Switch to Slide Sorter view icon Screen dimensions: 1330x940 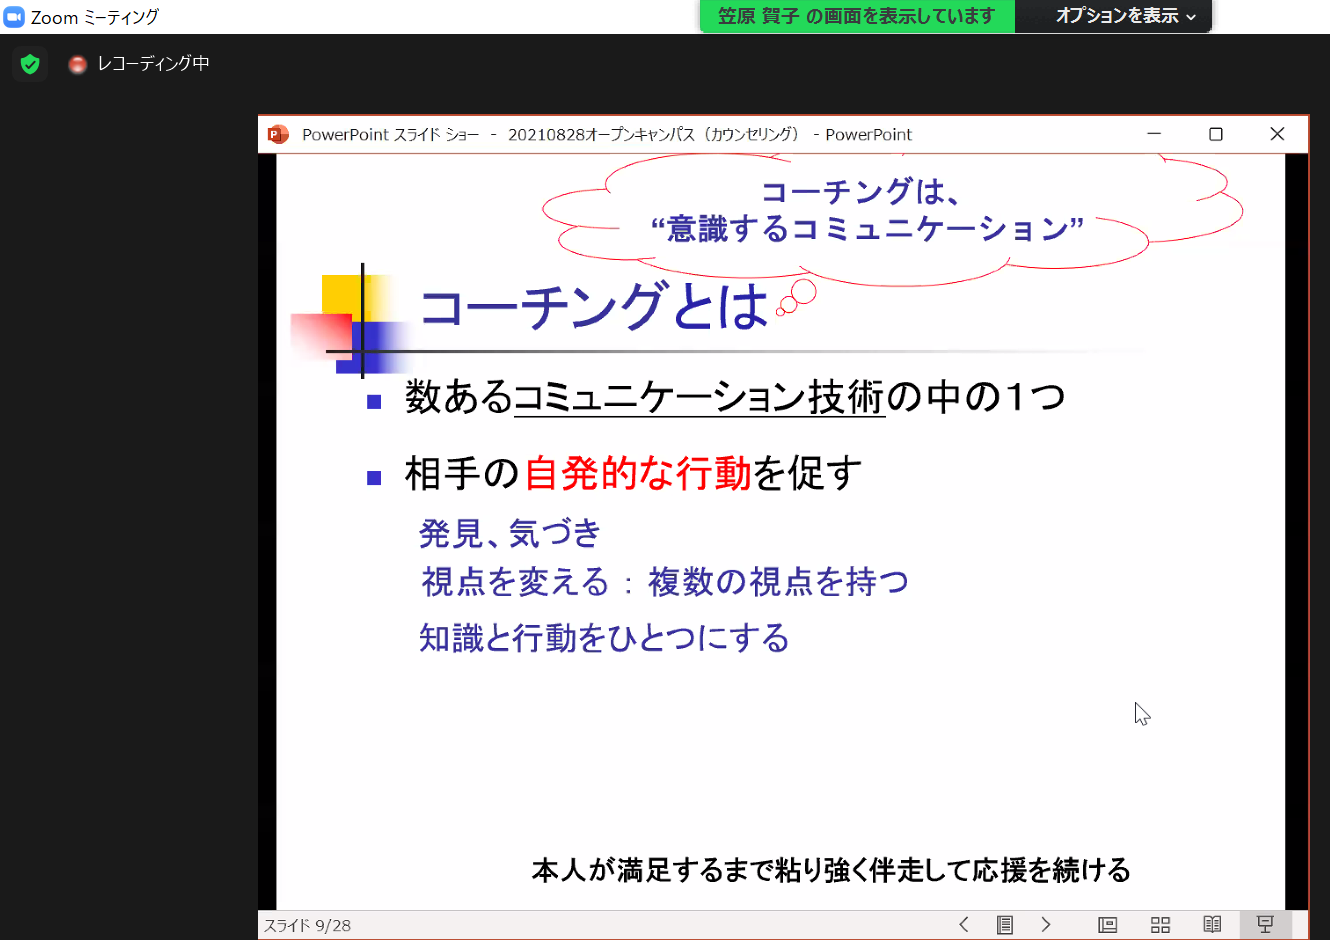(1160, 925)
